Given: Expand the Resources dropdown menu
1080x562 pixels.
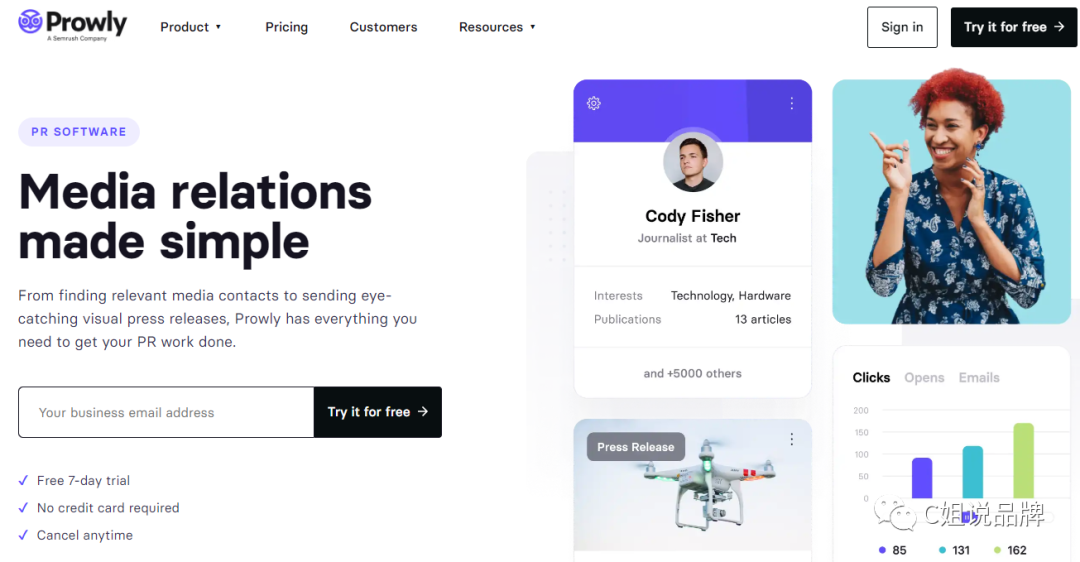Looking at the screenshot, I should [x=497, y=27].
